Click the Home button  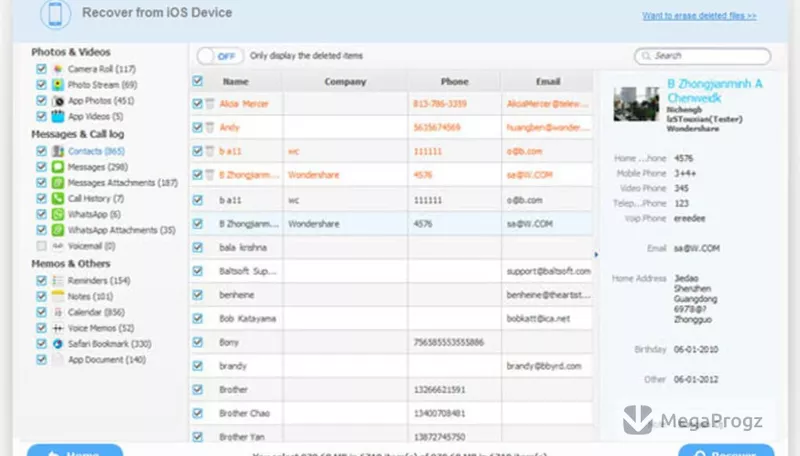[x=75, y=450]
